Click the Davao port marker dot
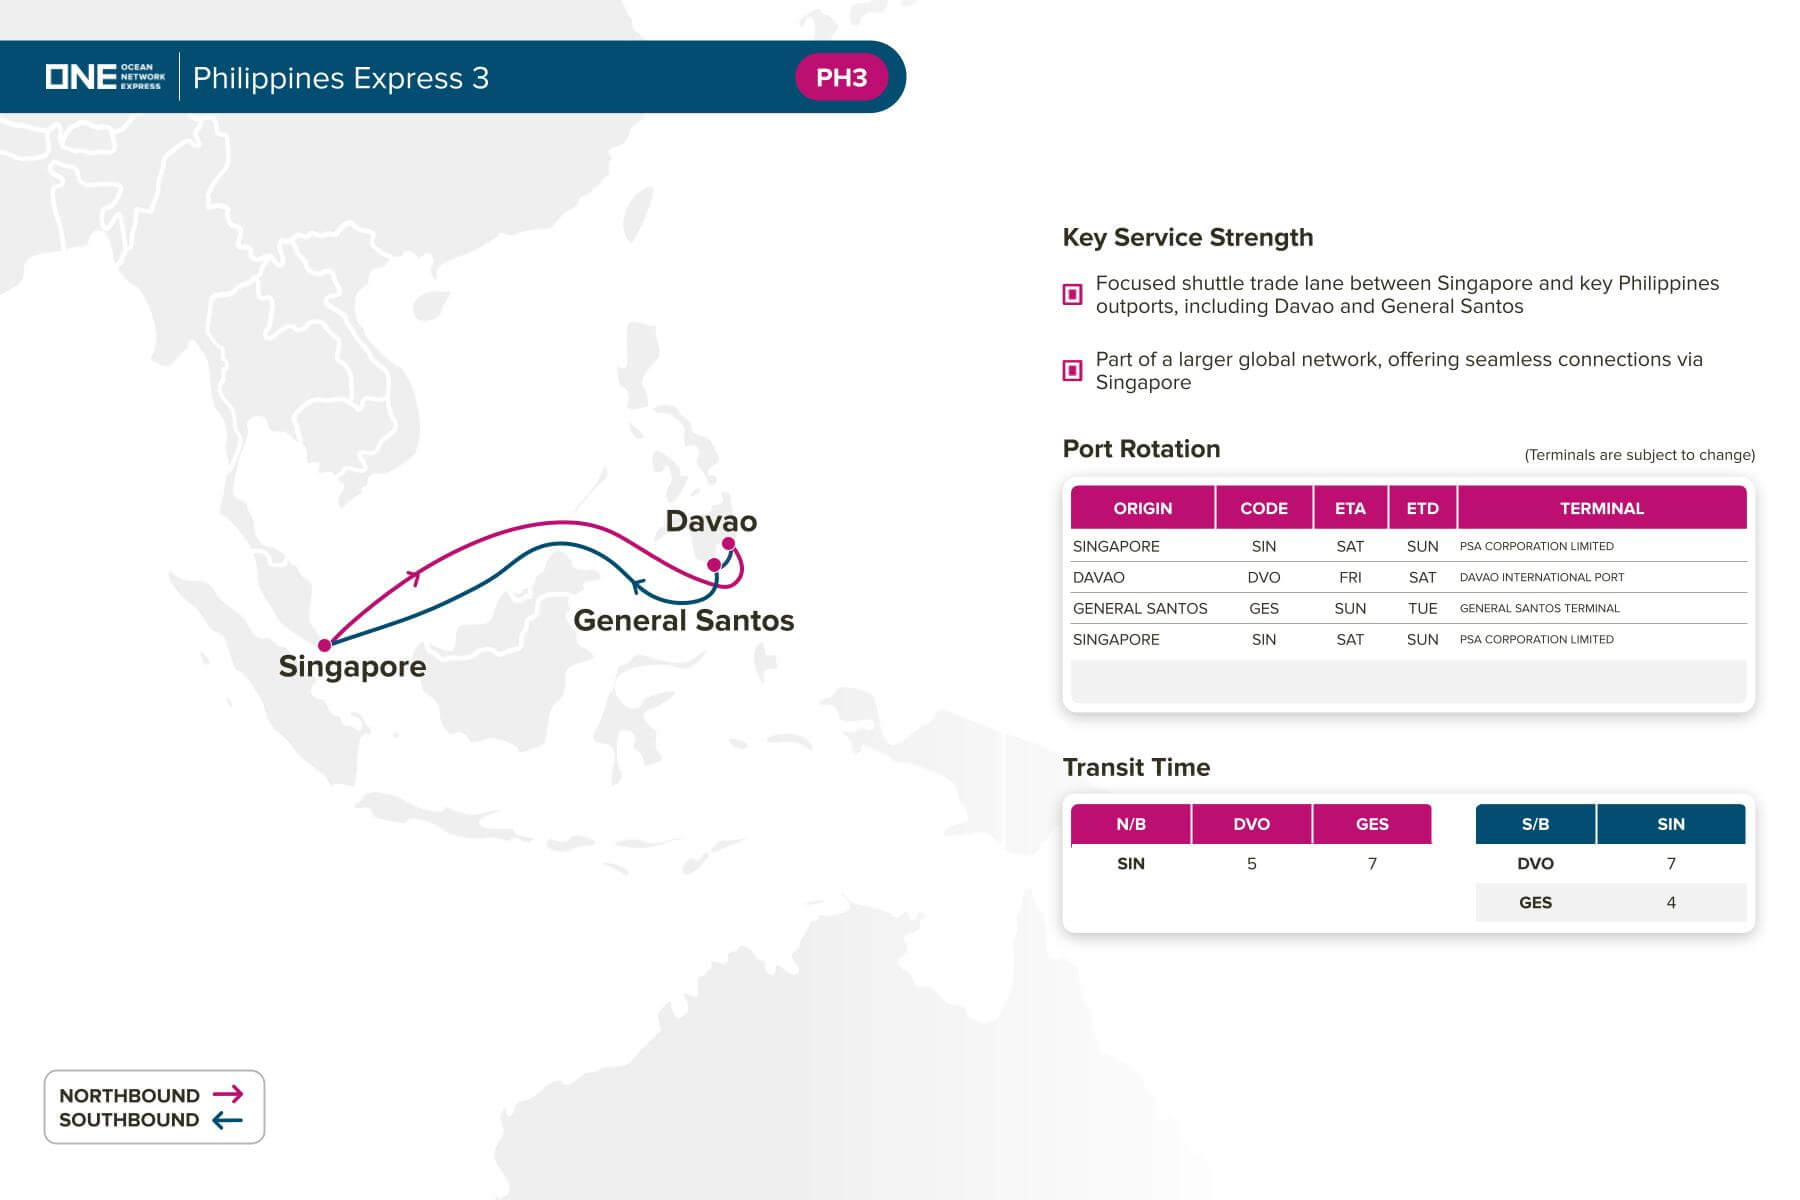This screenshot has height=1200, width=1800. click(729, 544)
